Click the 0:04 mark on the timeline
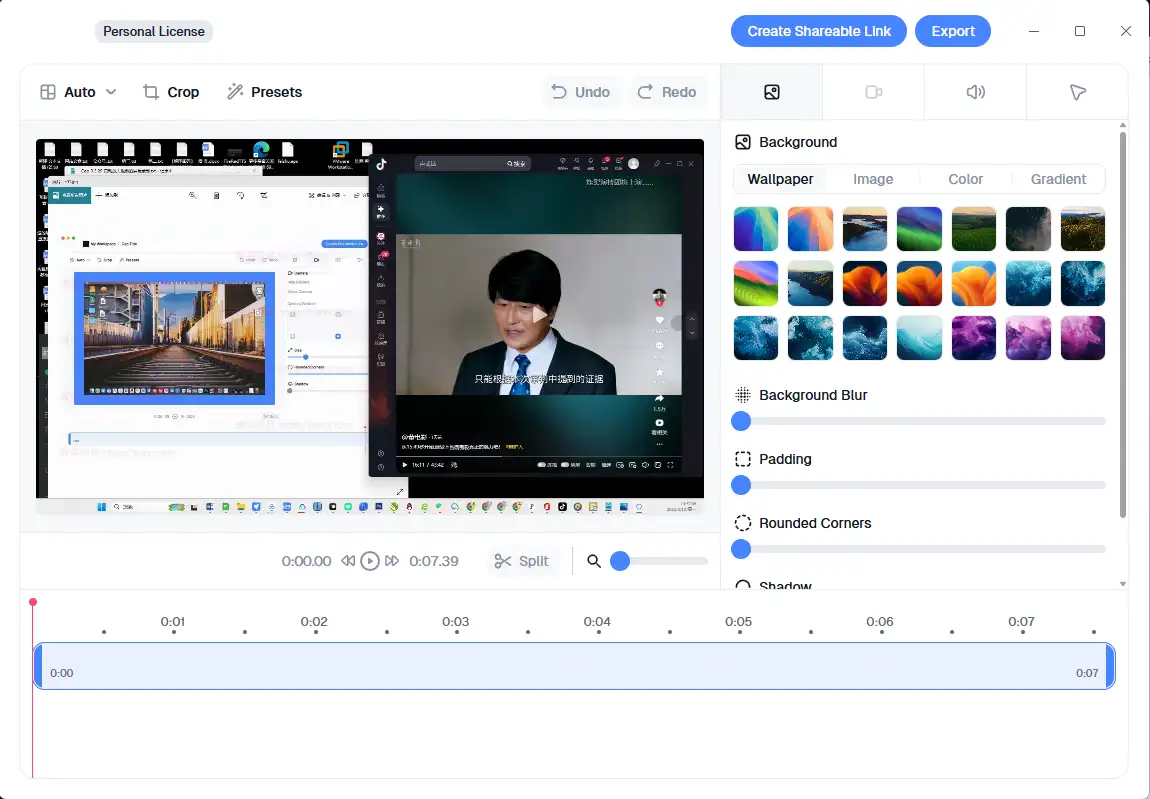 click(x=597, y=622)
